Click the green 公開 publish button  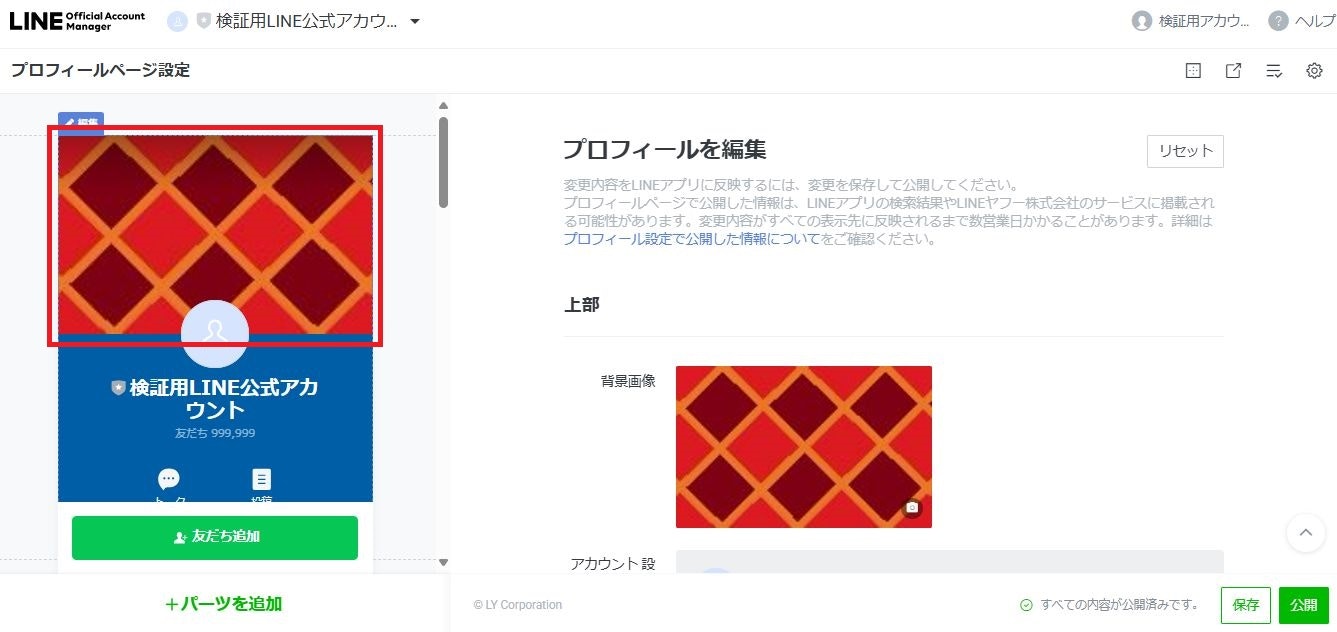click(1303, 605)
